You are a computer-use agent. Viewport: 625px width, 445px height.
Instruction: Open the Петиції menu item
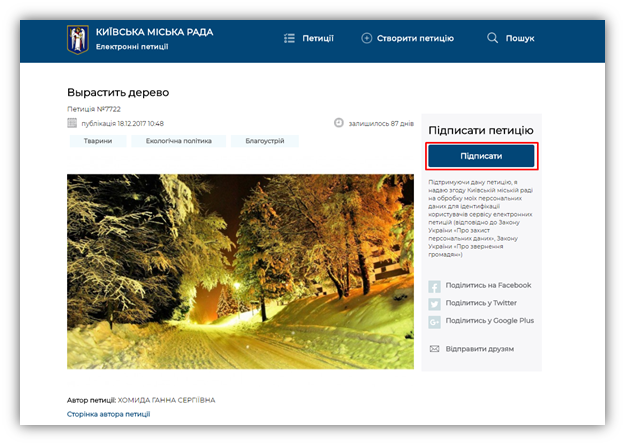click(x=318, y=38)
